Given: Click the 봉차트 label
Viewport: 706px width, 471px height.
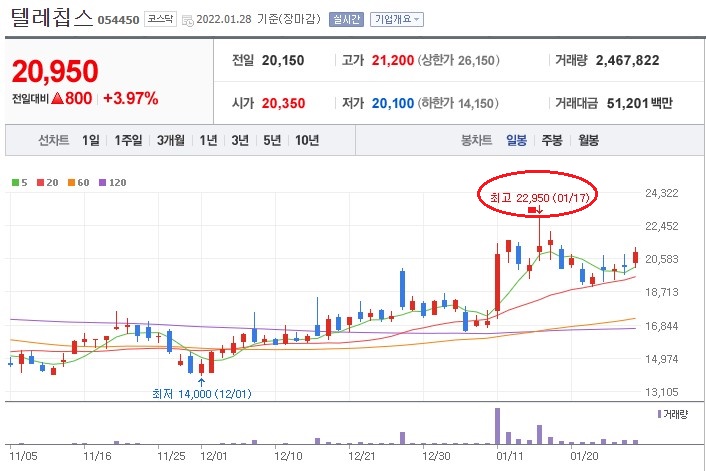Looking at the screenshot, I should point(476,140).
